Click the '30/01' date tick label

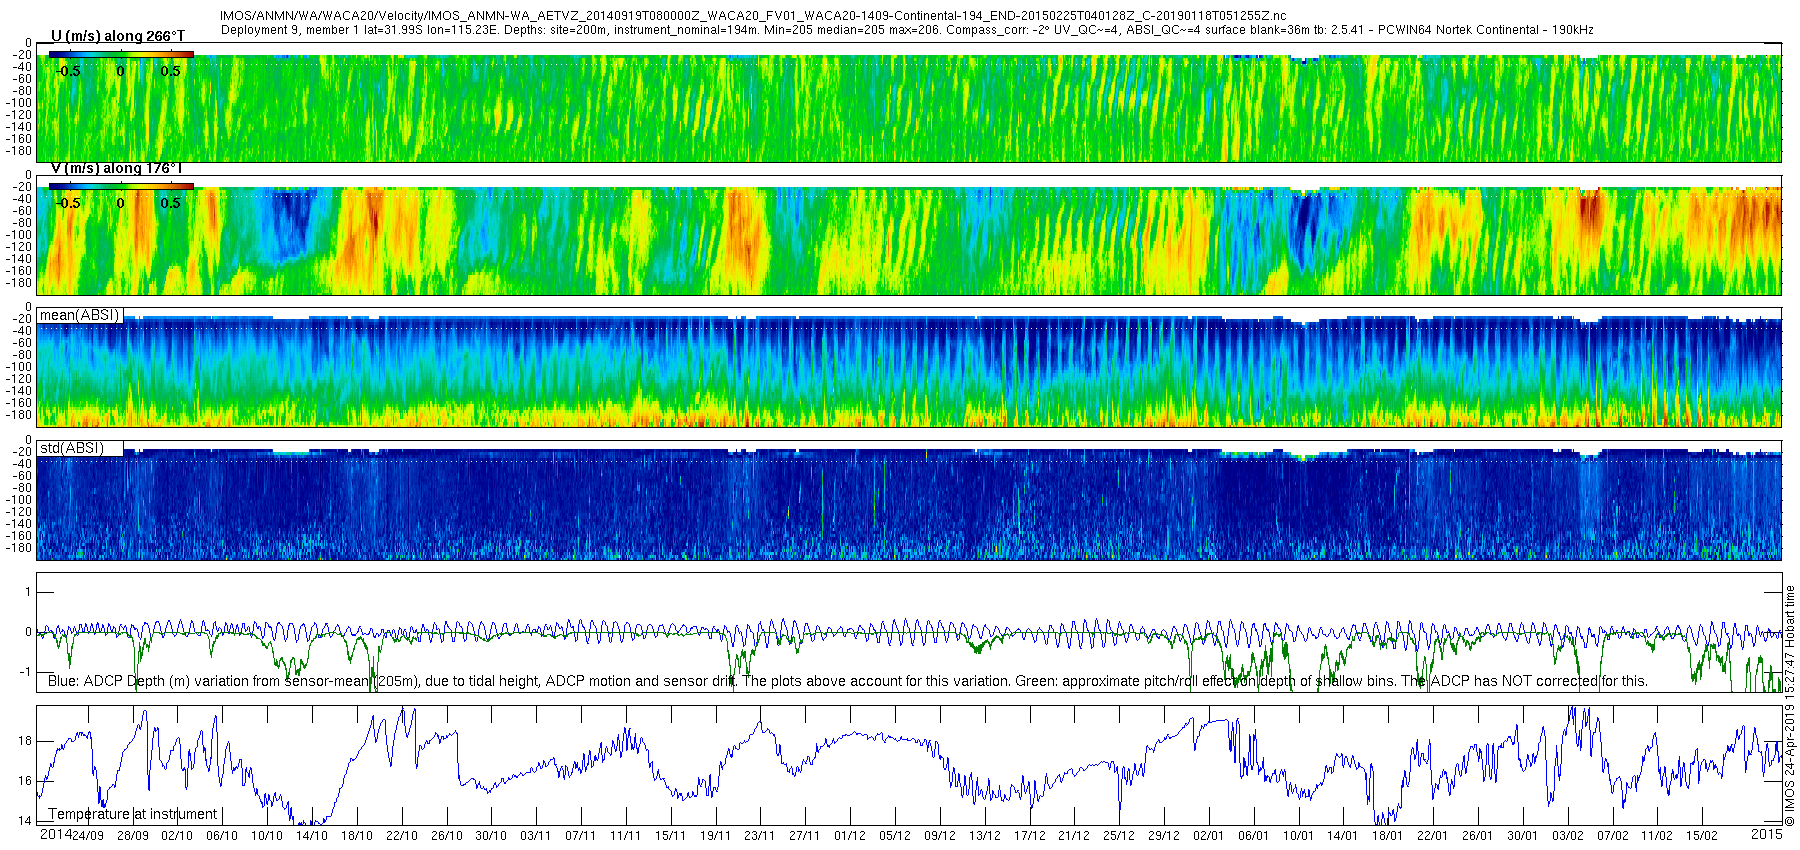[x=1523, y=835]
